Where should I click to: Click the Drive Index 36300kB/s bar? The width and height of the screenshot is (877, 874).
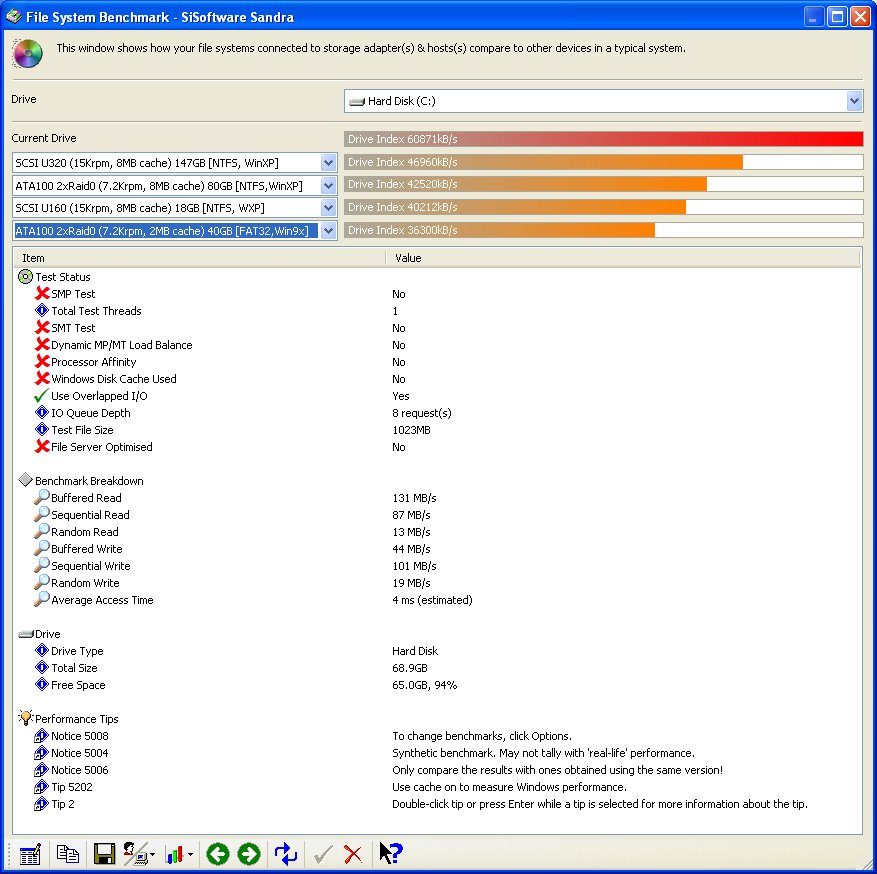[603, 230]
